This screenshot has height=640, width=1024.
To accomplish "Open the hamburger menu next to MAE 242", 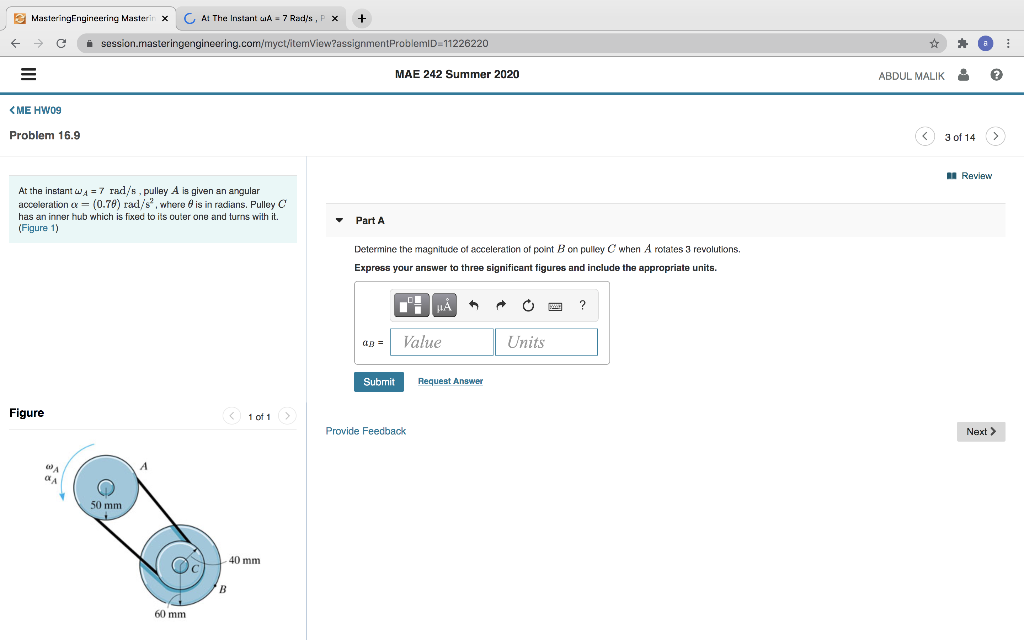I will pos(28,74).
